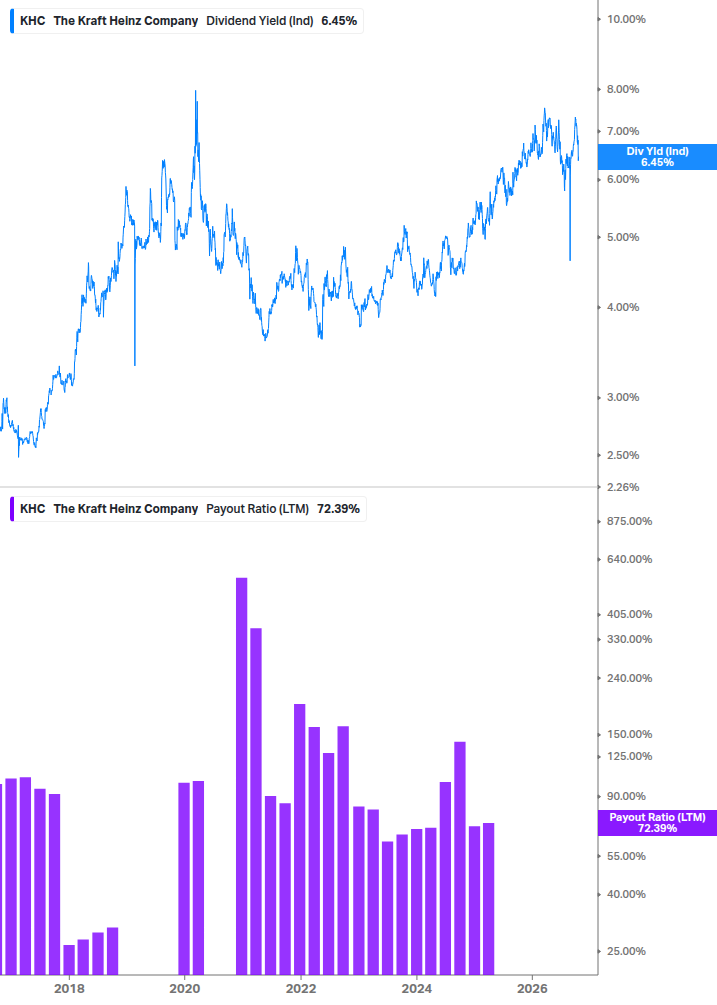Screen dimensions: 717x1005
Task: Click the 55.00% payout ratio axis label
Action: [x=626, y=856]
